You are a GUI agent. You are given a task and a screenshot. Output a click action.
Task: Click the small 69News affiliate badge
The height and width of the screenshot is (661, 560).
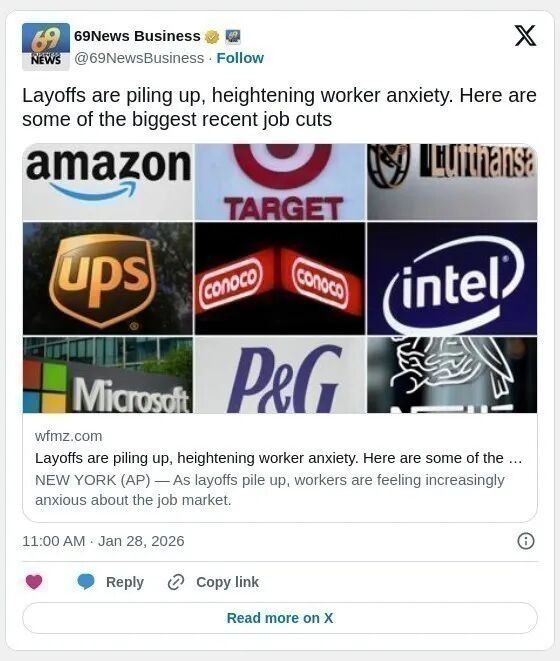click(232, 37)
